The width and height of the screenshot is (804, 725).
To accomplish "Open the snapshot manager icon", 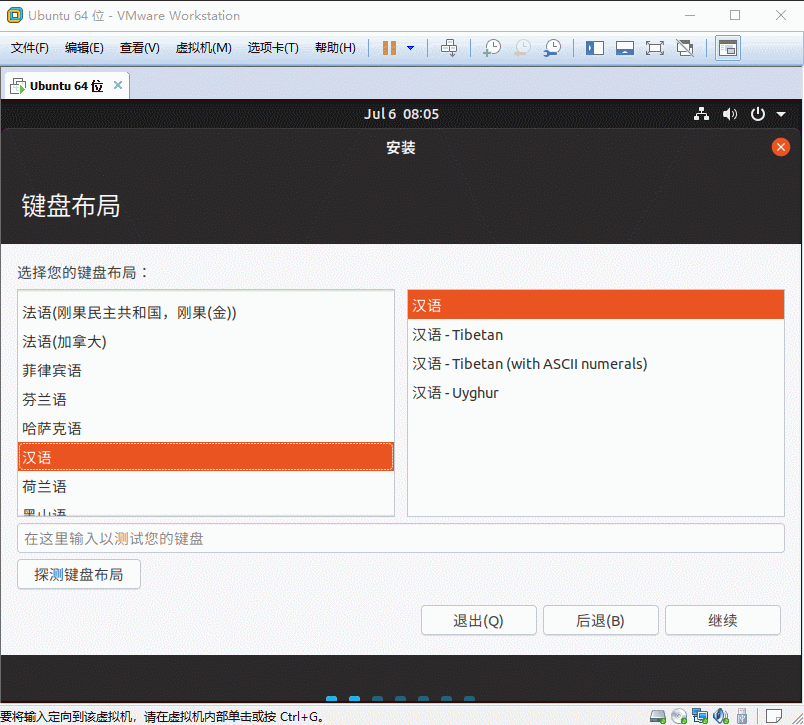I will pos(552,48).
